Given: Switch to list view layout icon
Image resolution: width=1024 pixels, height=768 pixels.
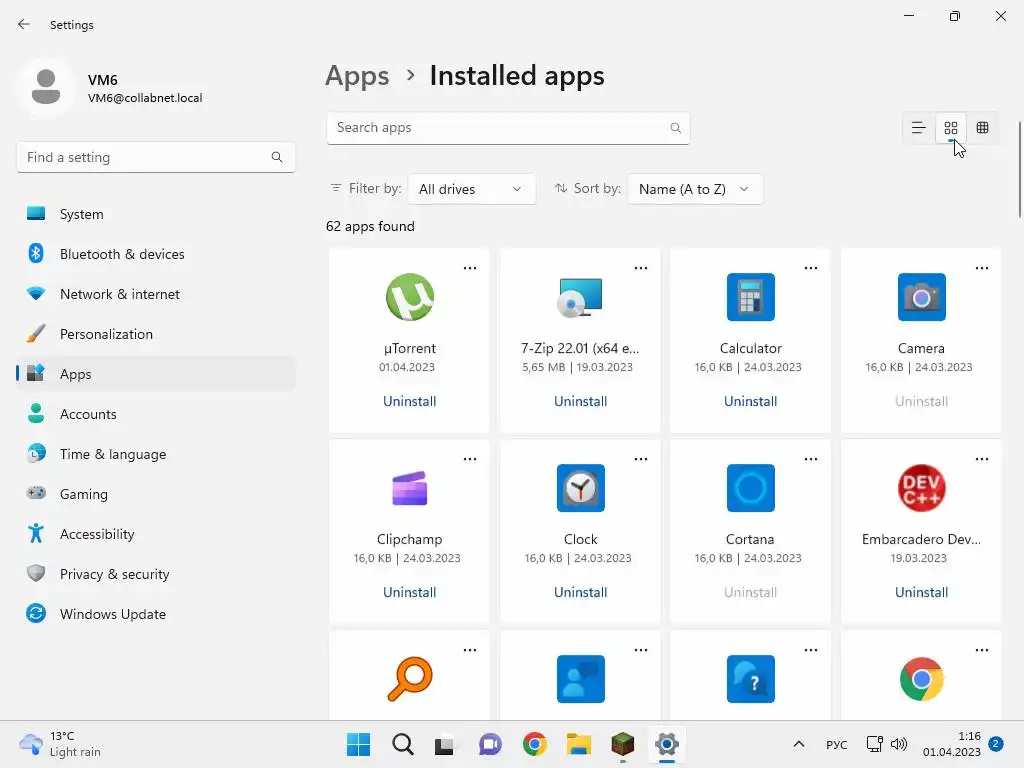Looking at the screenshot, I should coord(918,128).
